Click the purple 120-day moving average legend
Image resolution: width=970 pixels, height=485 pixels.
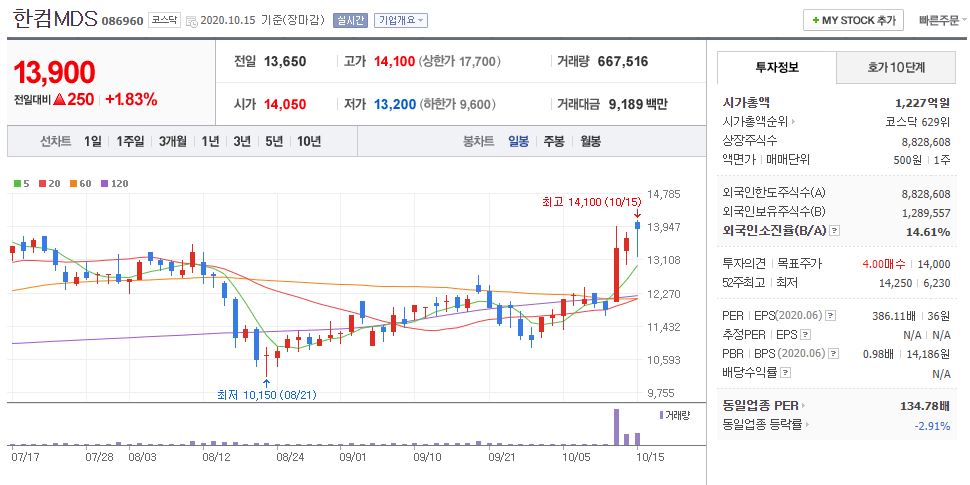point(114,183)
